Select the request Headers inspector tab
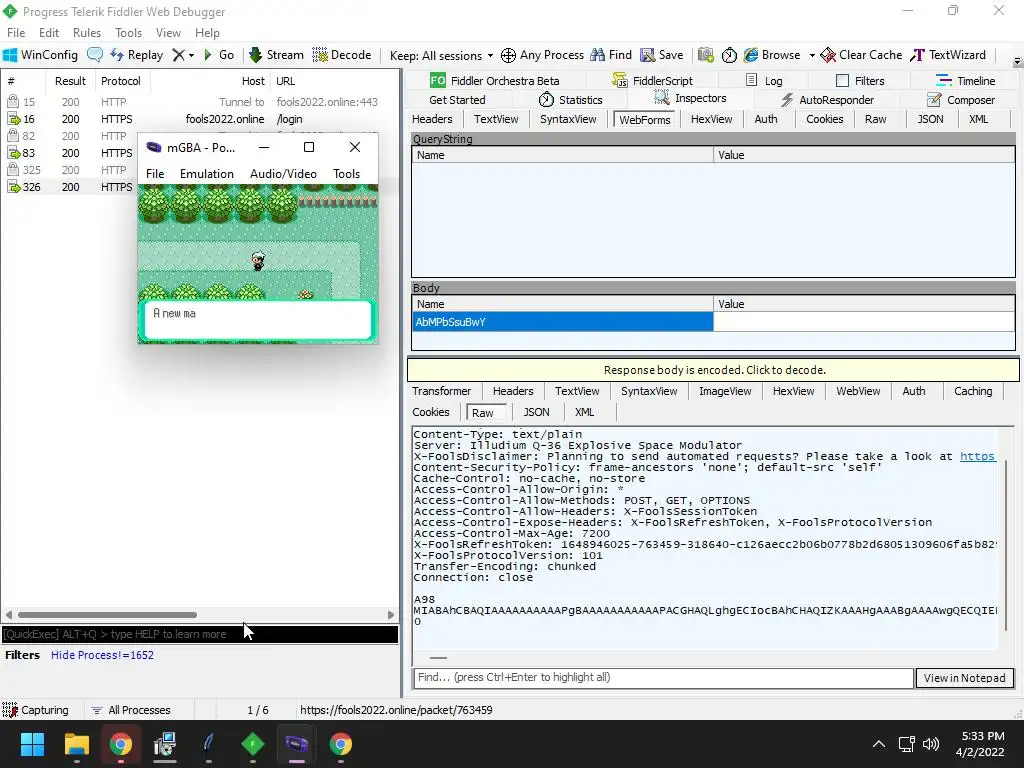The height and width of the screenshot is (768, 1024). 432,119
